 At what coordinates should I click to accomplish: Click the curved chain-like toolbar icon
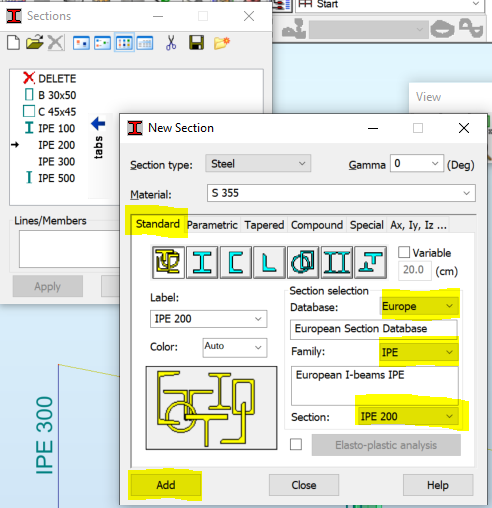[471, 28]
